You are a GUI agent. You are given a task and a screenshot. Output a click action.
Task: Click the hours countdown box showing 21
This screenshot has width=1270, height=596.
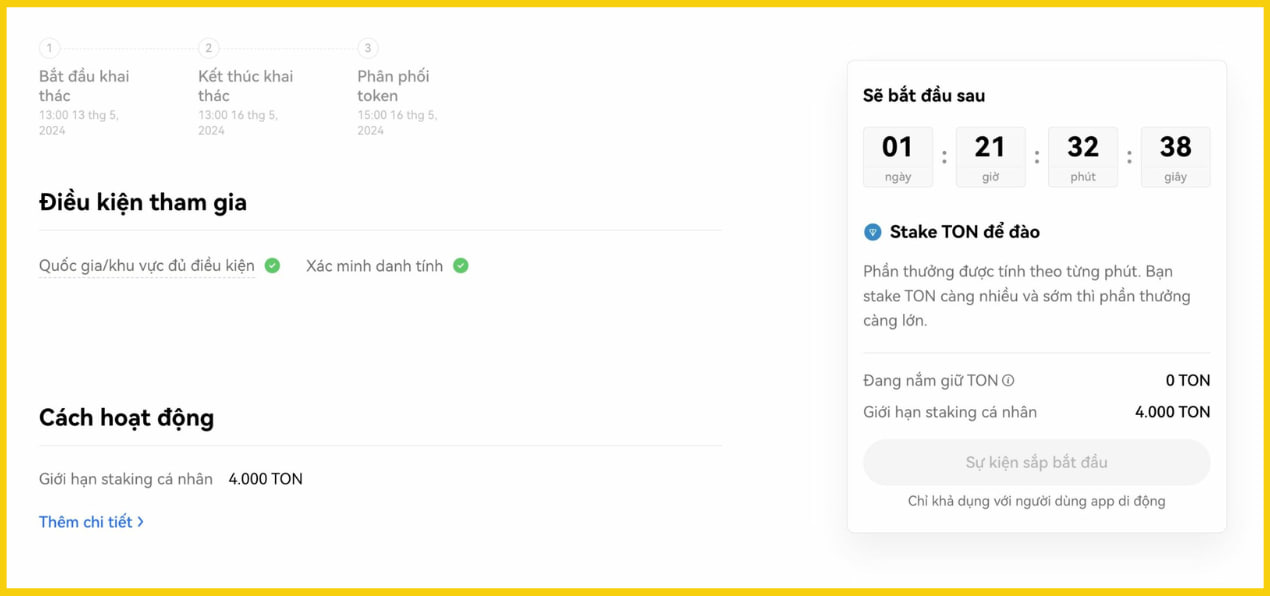click(990, 157)
